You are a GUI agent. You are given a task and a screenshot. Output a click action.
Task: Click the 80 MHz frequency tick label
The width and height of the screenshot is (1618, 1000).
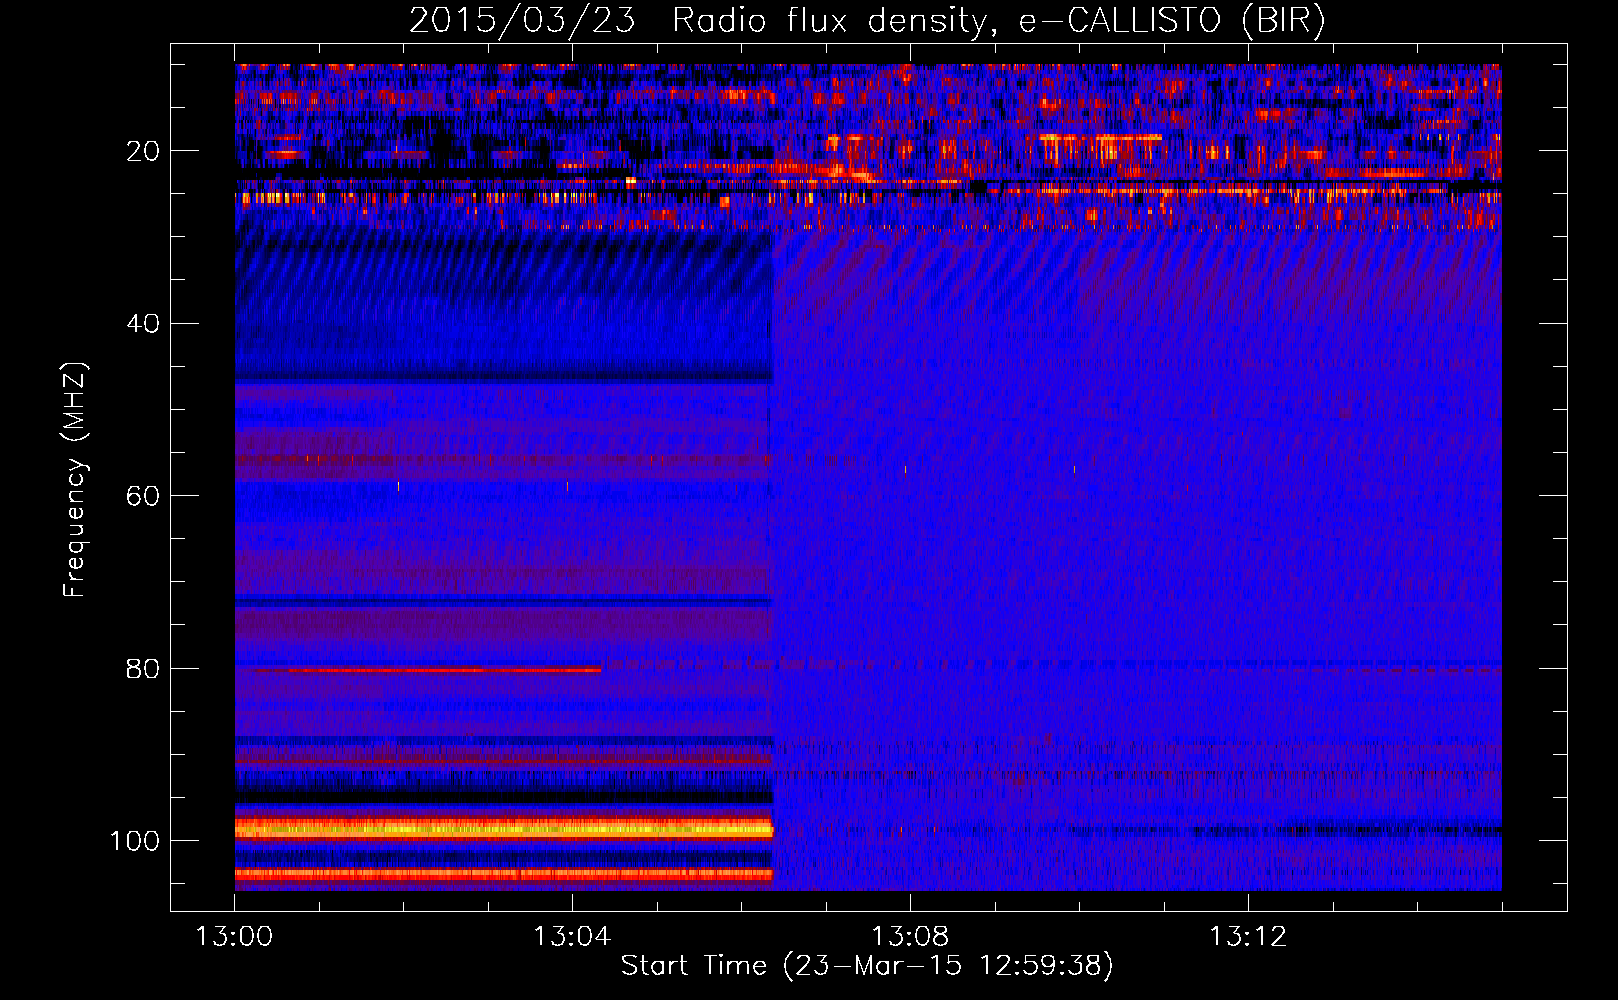[143, 668]
